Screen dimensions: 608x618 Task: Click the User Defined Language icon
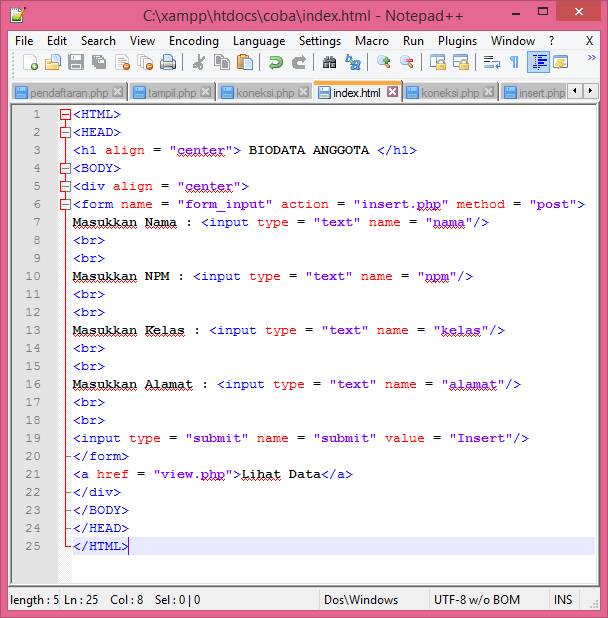click(560, 63)
